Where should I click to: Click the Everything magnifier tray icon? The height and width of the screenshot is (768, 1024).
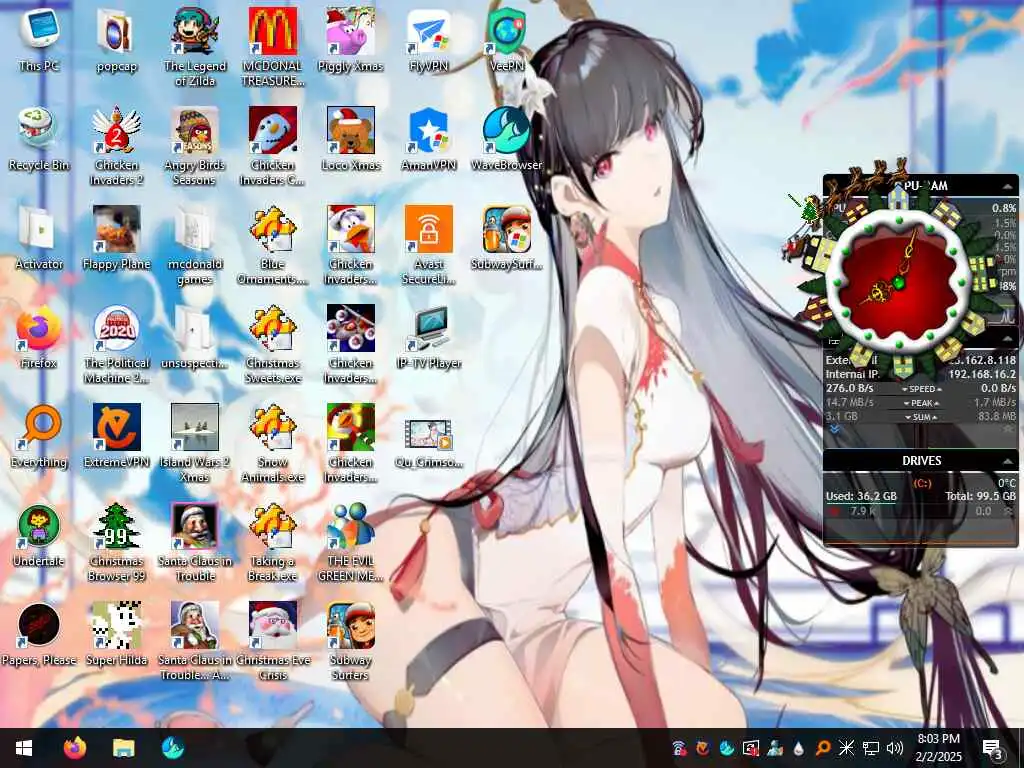coord(823,748)
